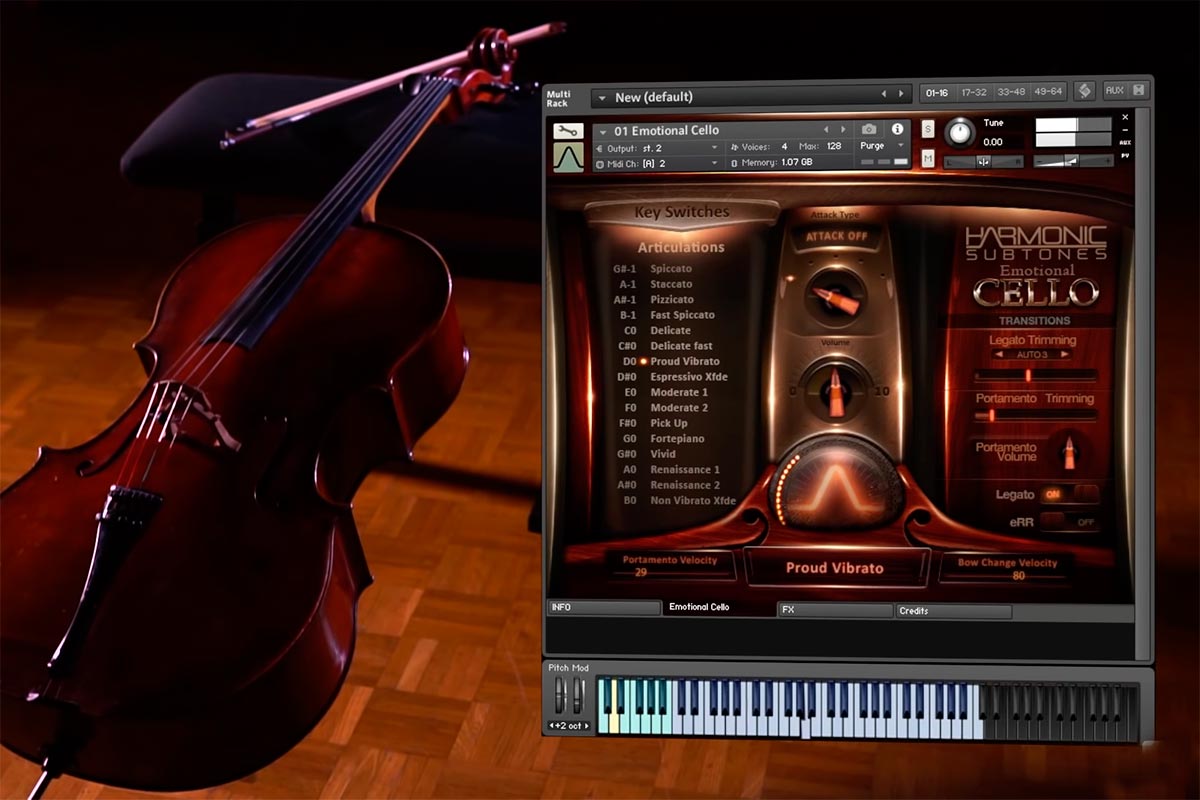This screenshot has height=800, width=1200.
Task: Click the Portamento Volume knob
Action: pos(1072,451)
